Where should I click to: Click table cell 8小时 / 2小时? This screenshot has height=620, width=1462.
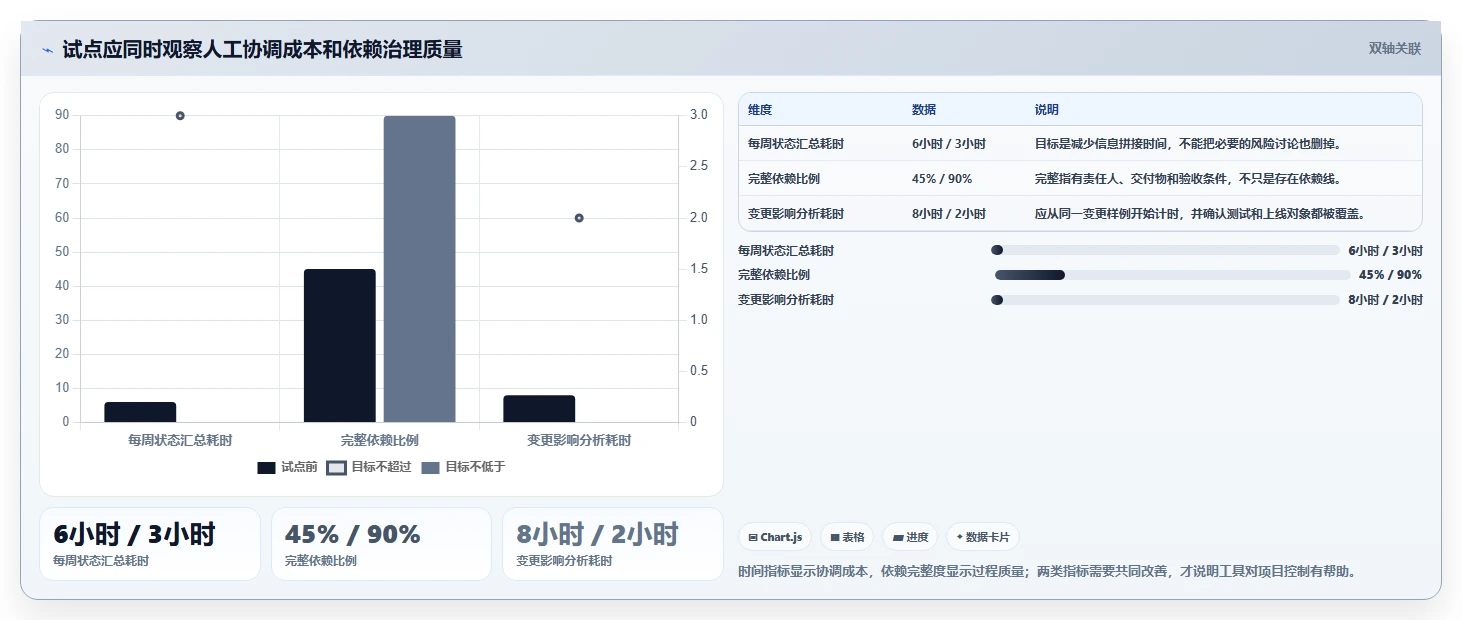click(949, 214)
